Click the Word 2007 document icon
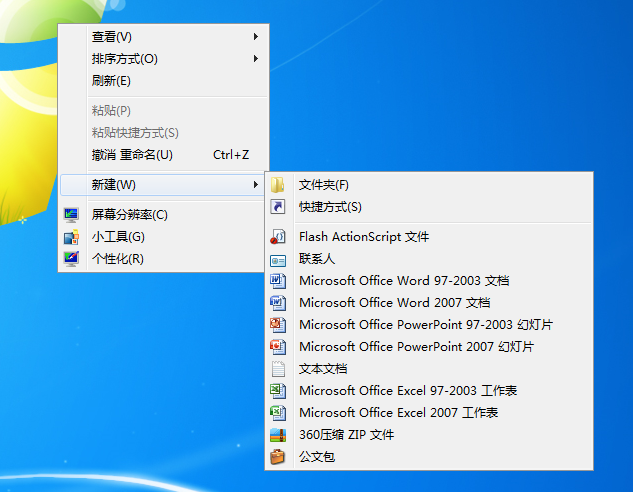Image resolution: width=633 pixels, height=492 pixels. [278, 303]
